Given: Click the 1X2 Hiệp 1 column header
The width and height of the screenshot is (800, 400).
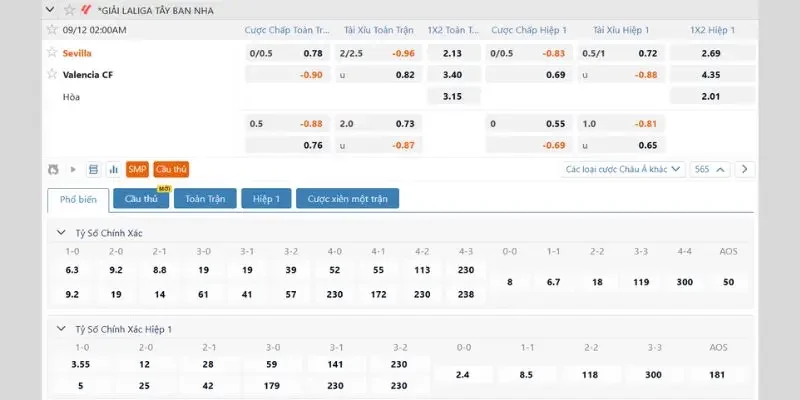Looking at the screenshot, I should tap(712, 30).
